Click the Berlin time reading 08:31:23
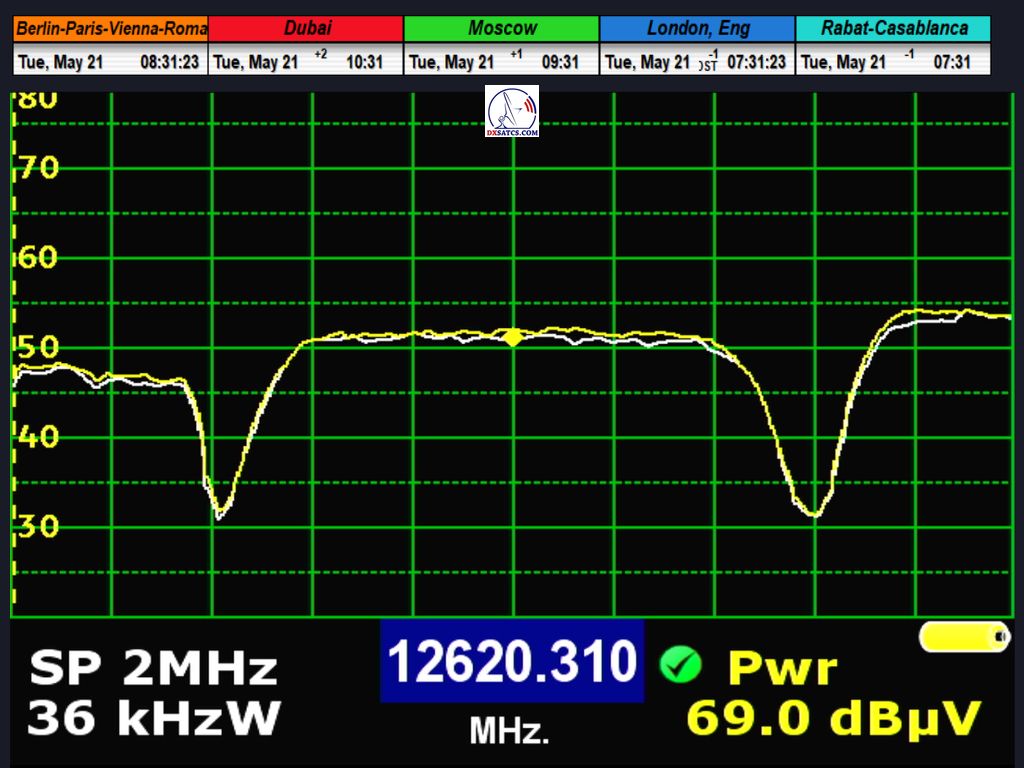 169,62
